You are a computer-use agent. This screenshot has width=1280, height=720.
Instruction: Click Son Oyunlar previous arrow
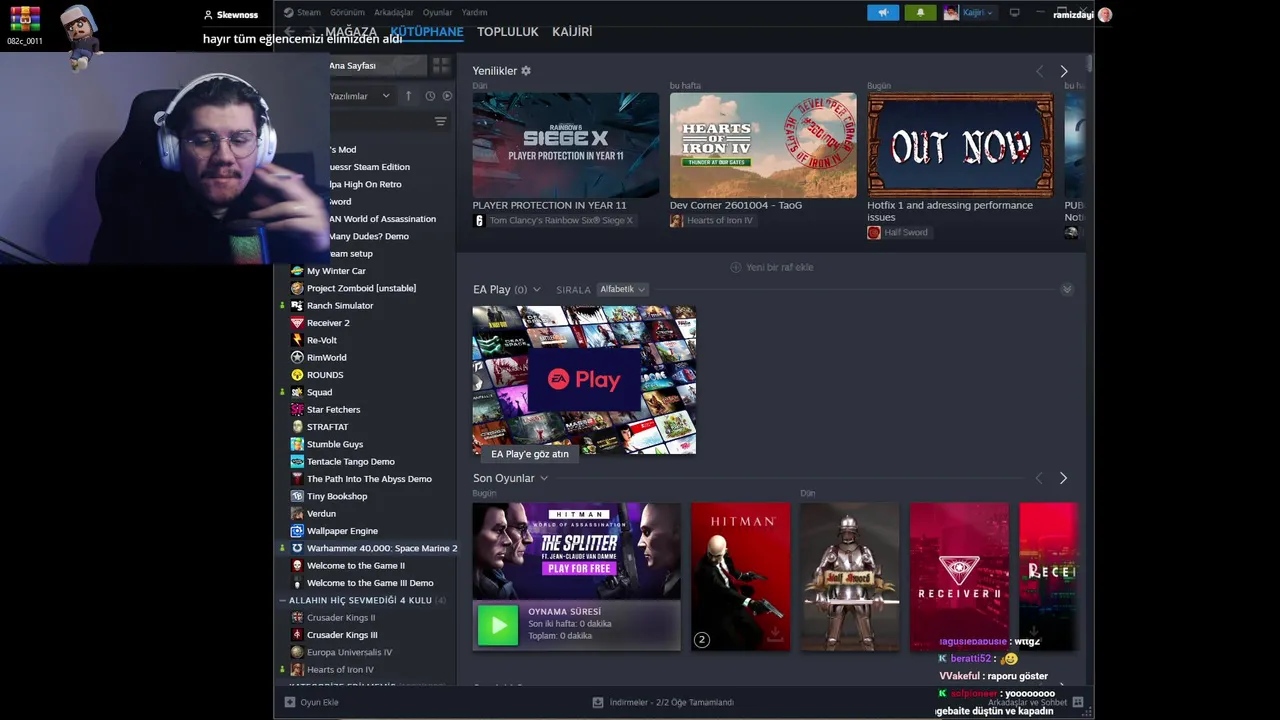pyautogui.click(x=1039, y=478)
